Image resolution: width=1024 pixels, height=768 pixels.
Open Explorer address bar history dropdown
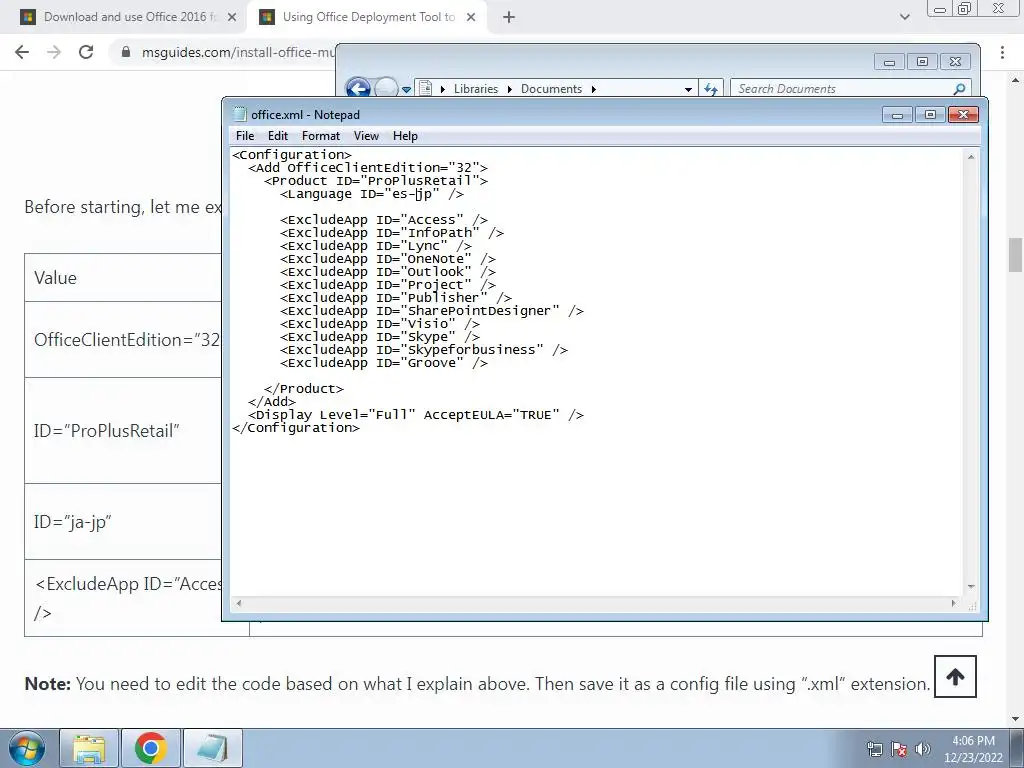pos(688,89)
